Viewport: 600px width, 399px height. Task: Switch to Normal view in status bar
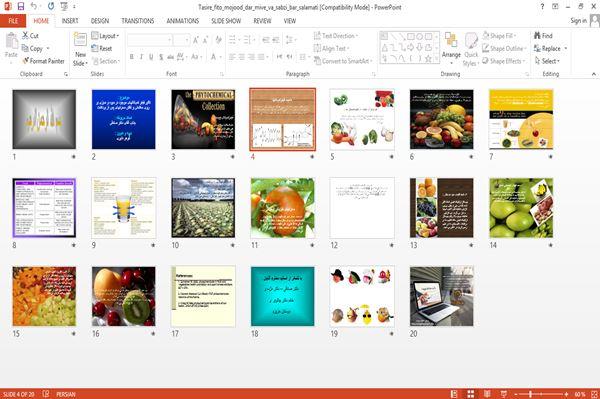[454, 394]
